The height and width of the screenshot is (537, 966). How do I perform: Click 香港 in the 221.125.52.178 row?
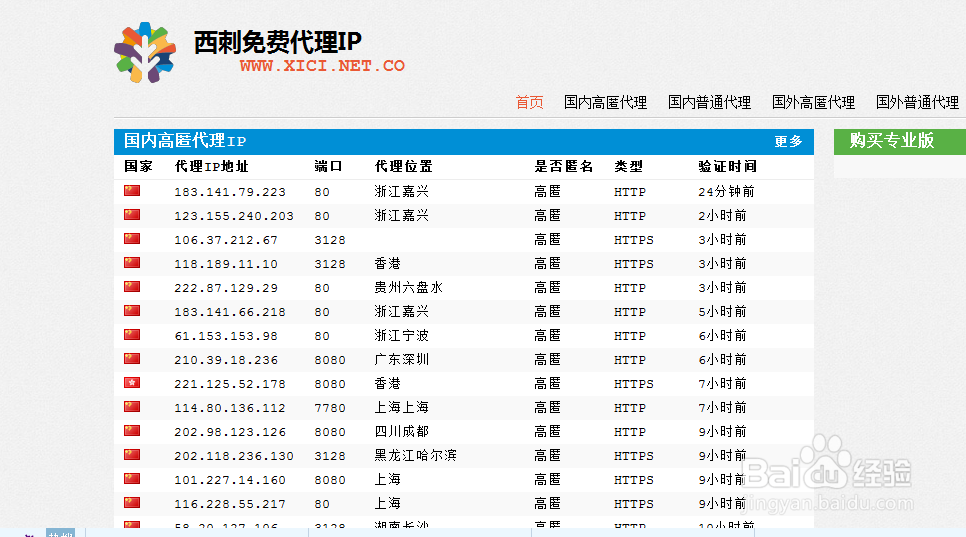(388, 384)
